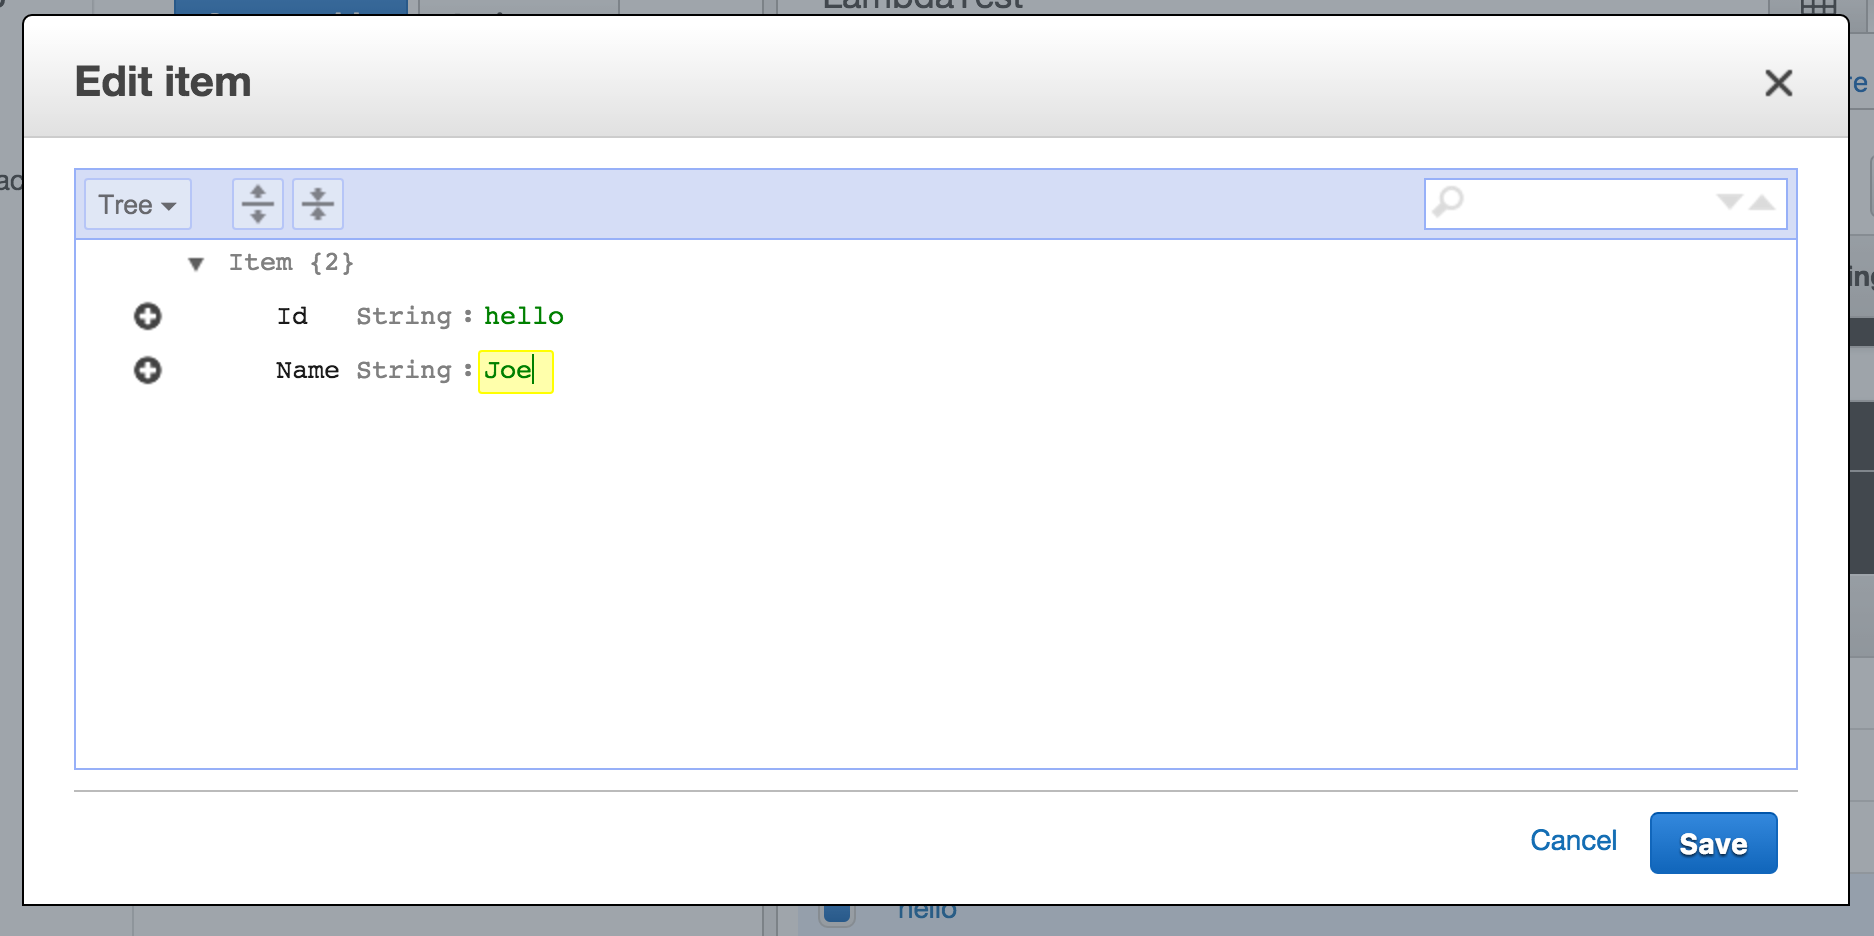
Task: Click the magnifying glass icon in search box
Action: pos(1447,202)
